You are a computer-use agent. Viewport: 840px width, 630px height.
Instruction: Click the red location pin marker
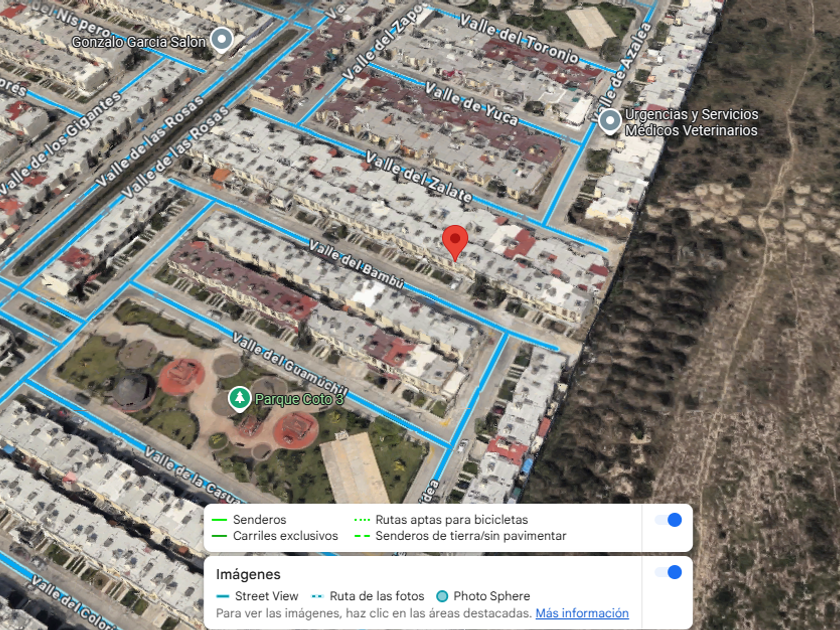tap(455, 243)
